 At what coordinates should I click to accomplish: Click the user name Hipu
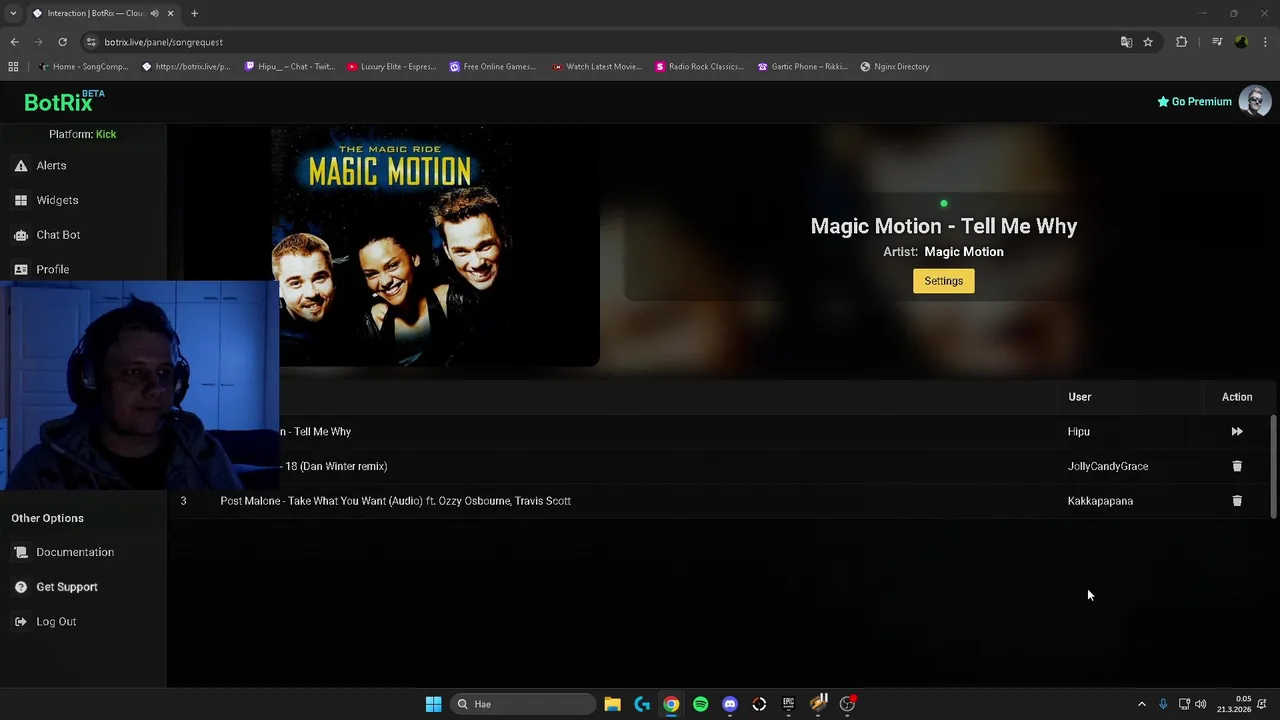(x=1078, y=432)
